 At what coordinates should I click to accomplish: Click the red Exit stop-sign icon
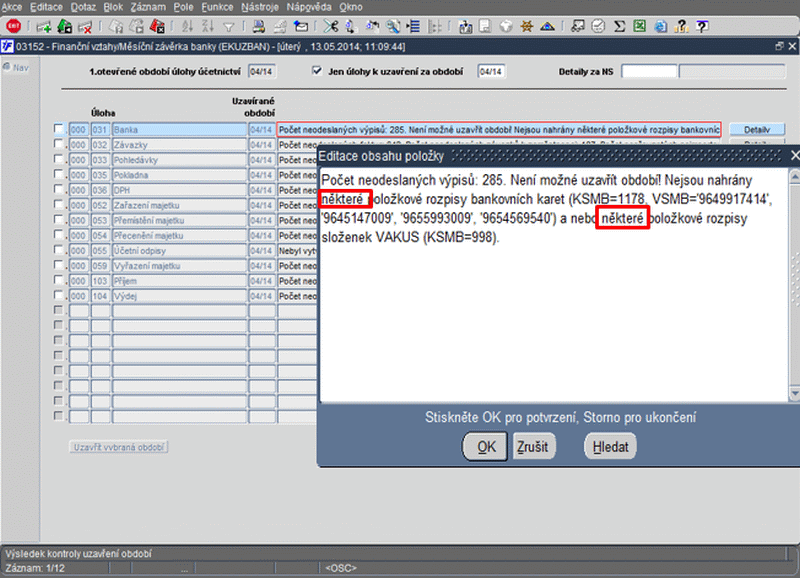click(13, 26)
